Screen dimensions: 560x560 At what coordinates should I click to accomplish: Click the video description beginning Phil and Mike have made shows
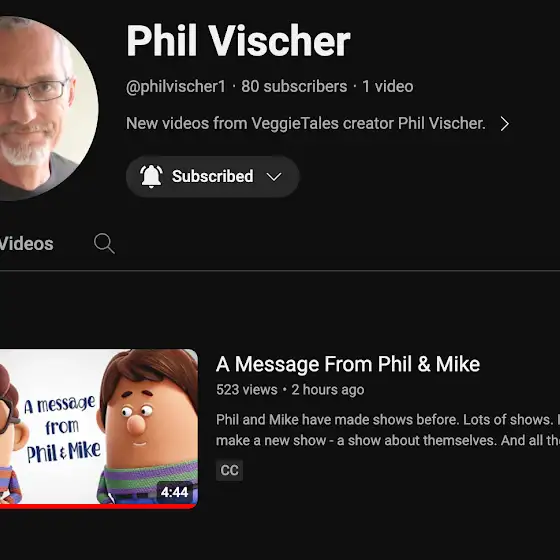(x=388, y=430)
